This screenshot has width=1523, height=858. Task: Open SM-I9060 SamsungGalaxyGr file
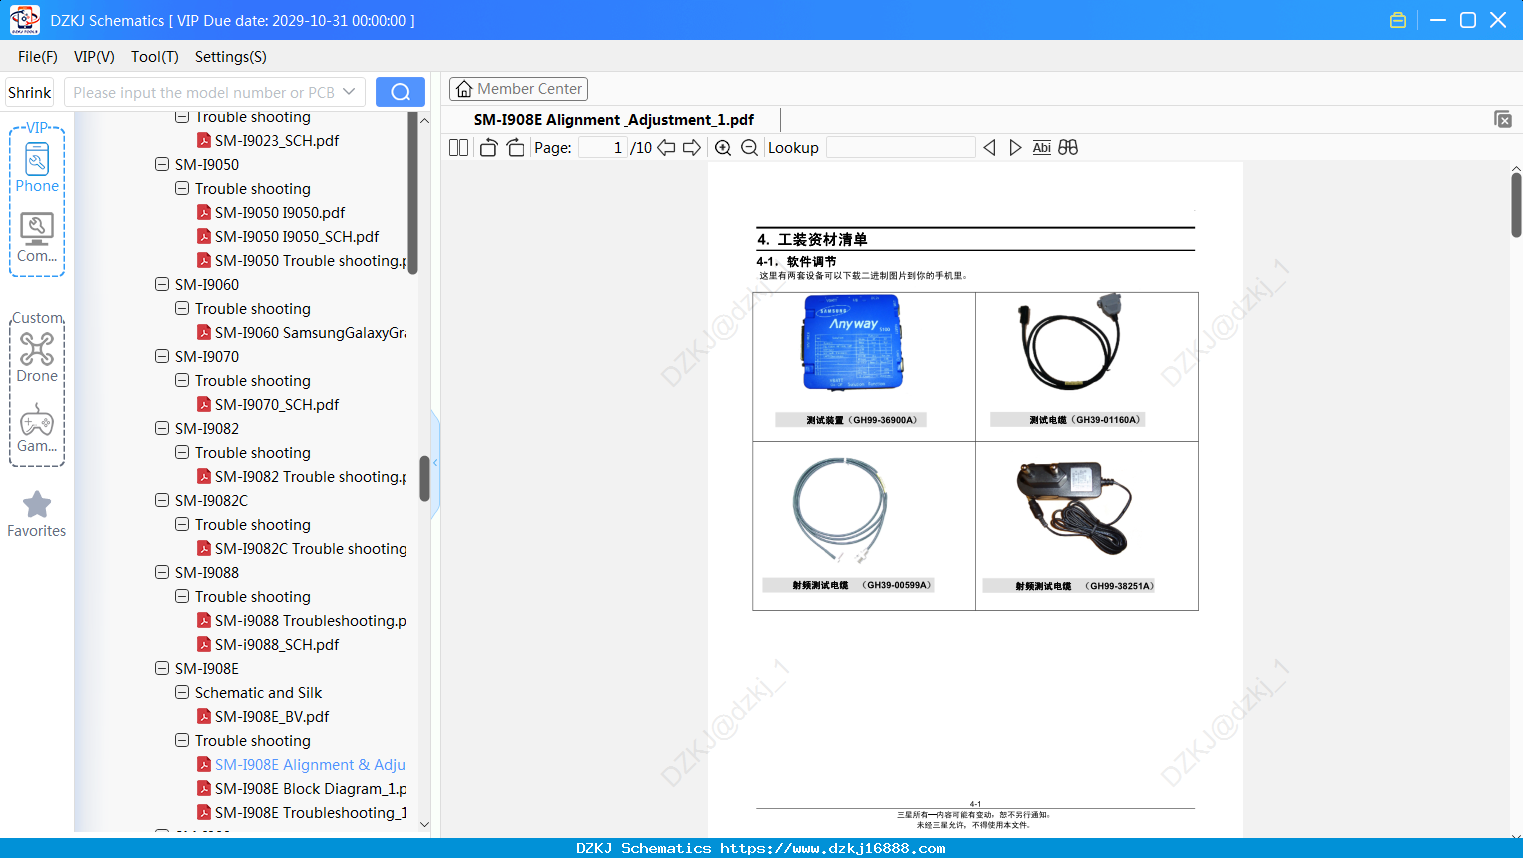[x=301, y=333]
